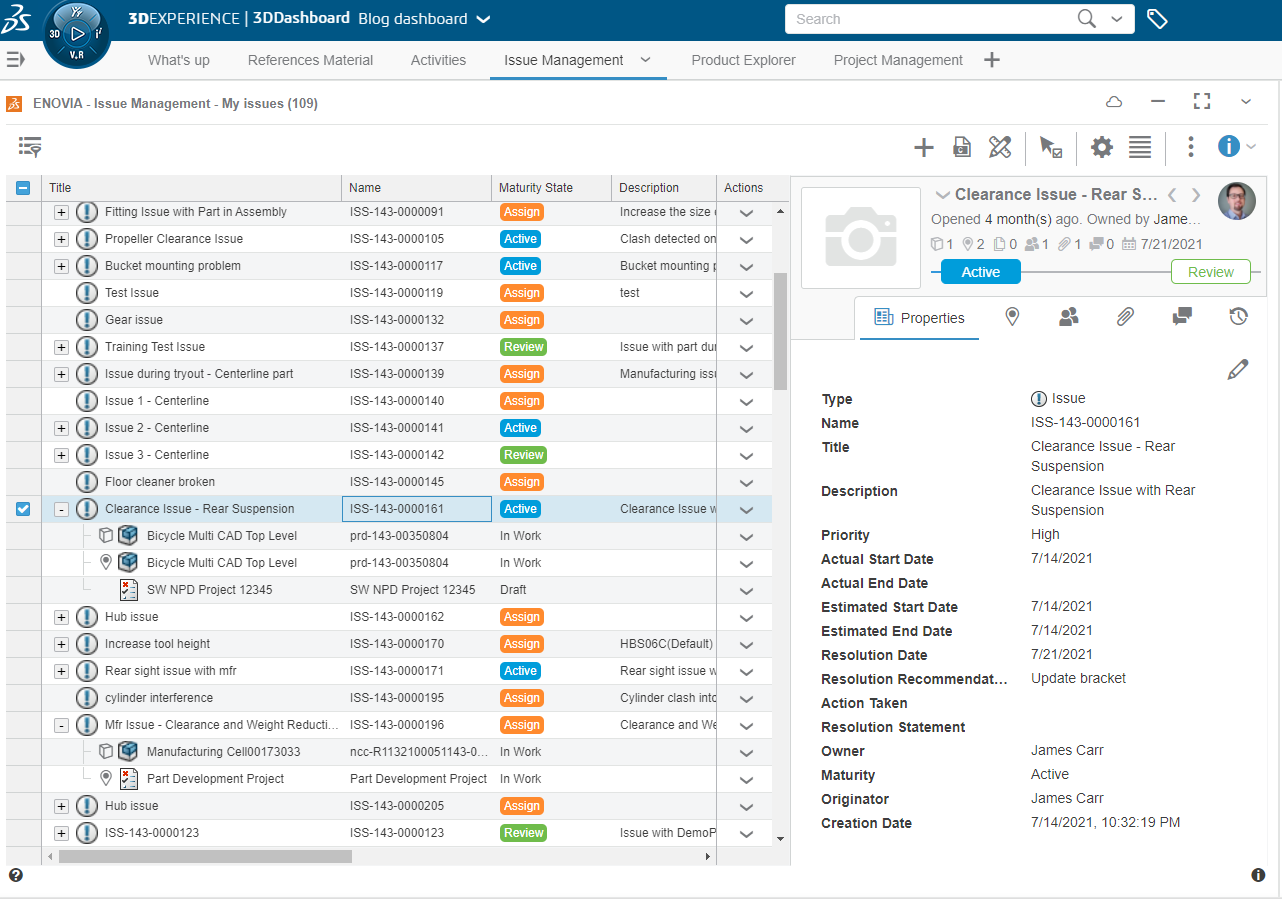Screen dimensions: 1282x901
Task: Toggle the select-all checkbox in header
Action: (23, 188)
